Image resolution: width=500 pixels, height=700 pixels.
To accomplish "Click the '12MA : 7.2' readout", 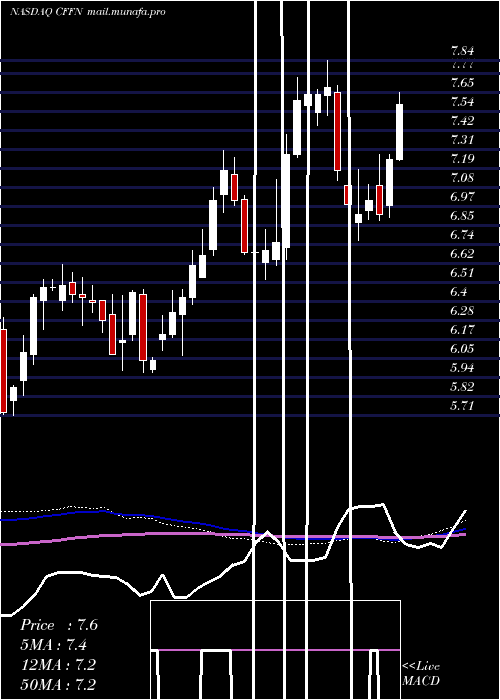I will pos(58,665).
